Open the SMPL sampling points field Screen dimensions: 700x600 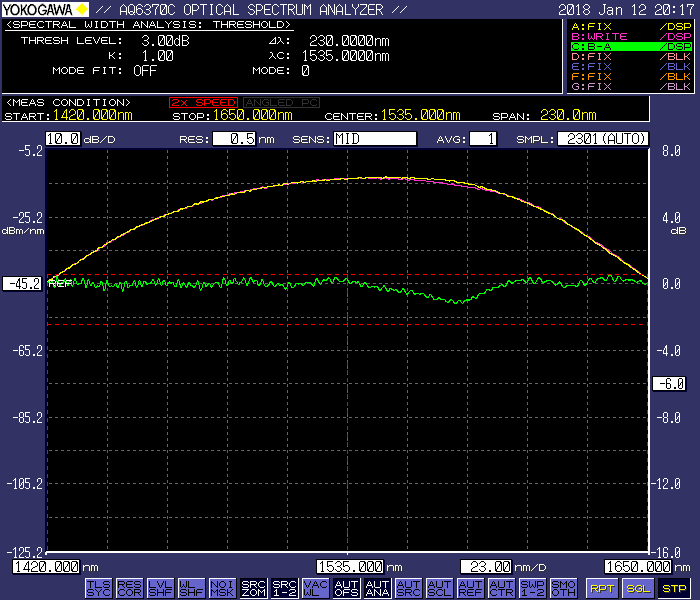pyautogui.click(x=602, y=139)
